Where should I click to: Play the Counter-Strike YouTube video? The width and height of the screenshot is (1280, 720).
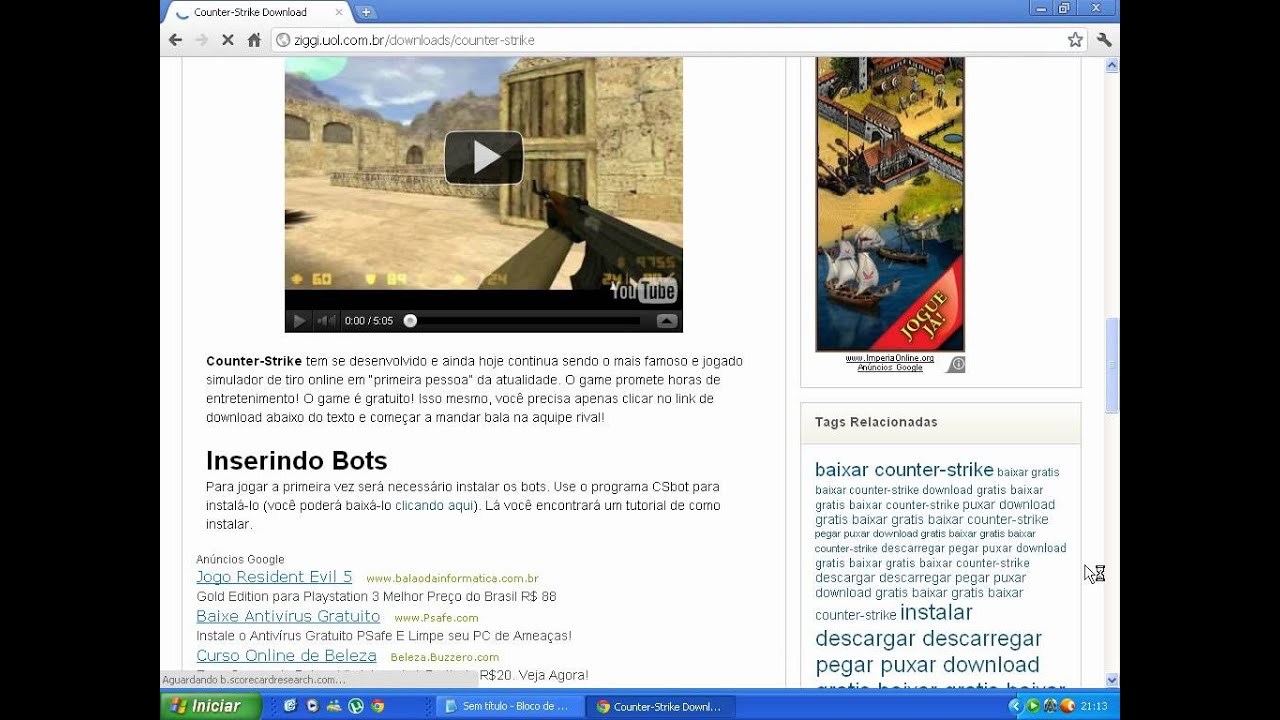pyautogui.click(x=484, y=157)
